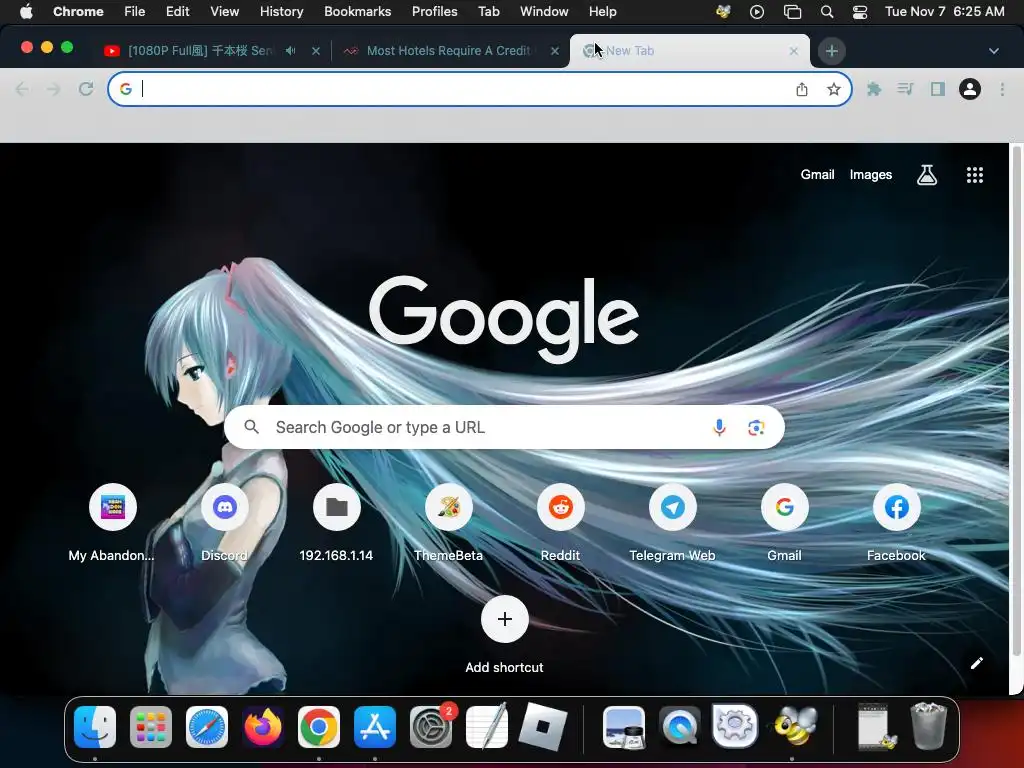
Task: Click the forward navigation arrow
Action: (x=54, y=89)
